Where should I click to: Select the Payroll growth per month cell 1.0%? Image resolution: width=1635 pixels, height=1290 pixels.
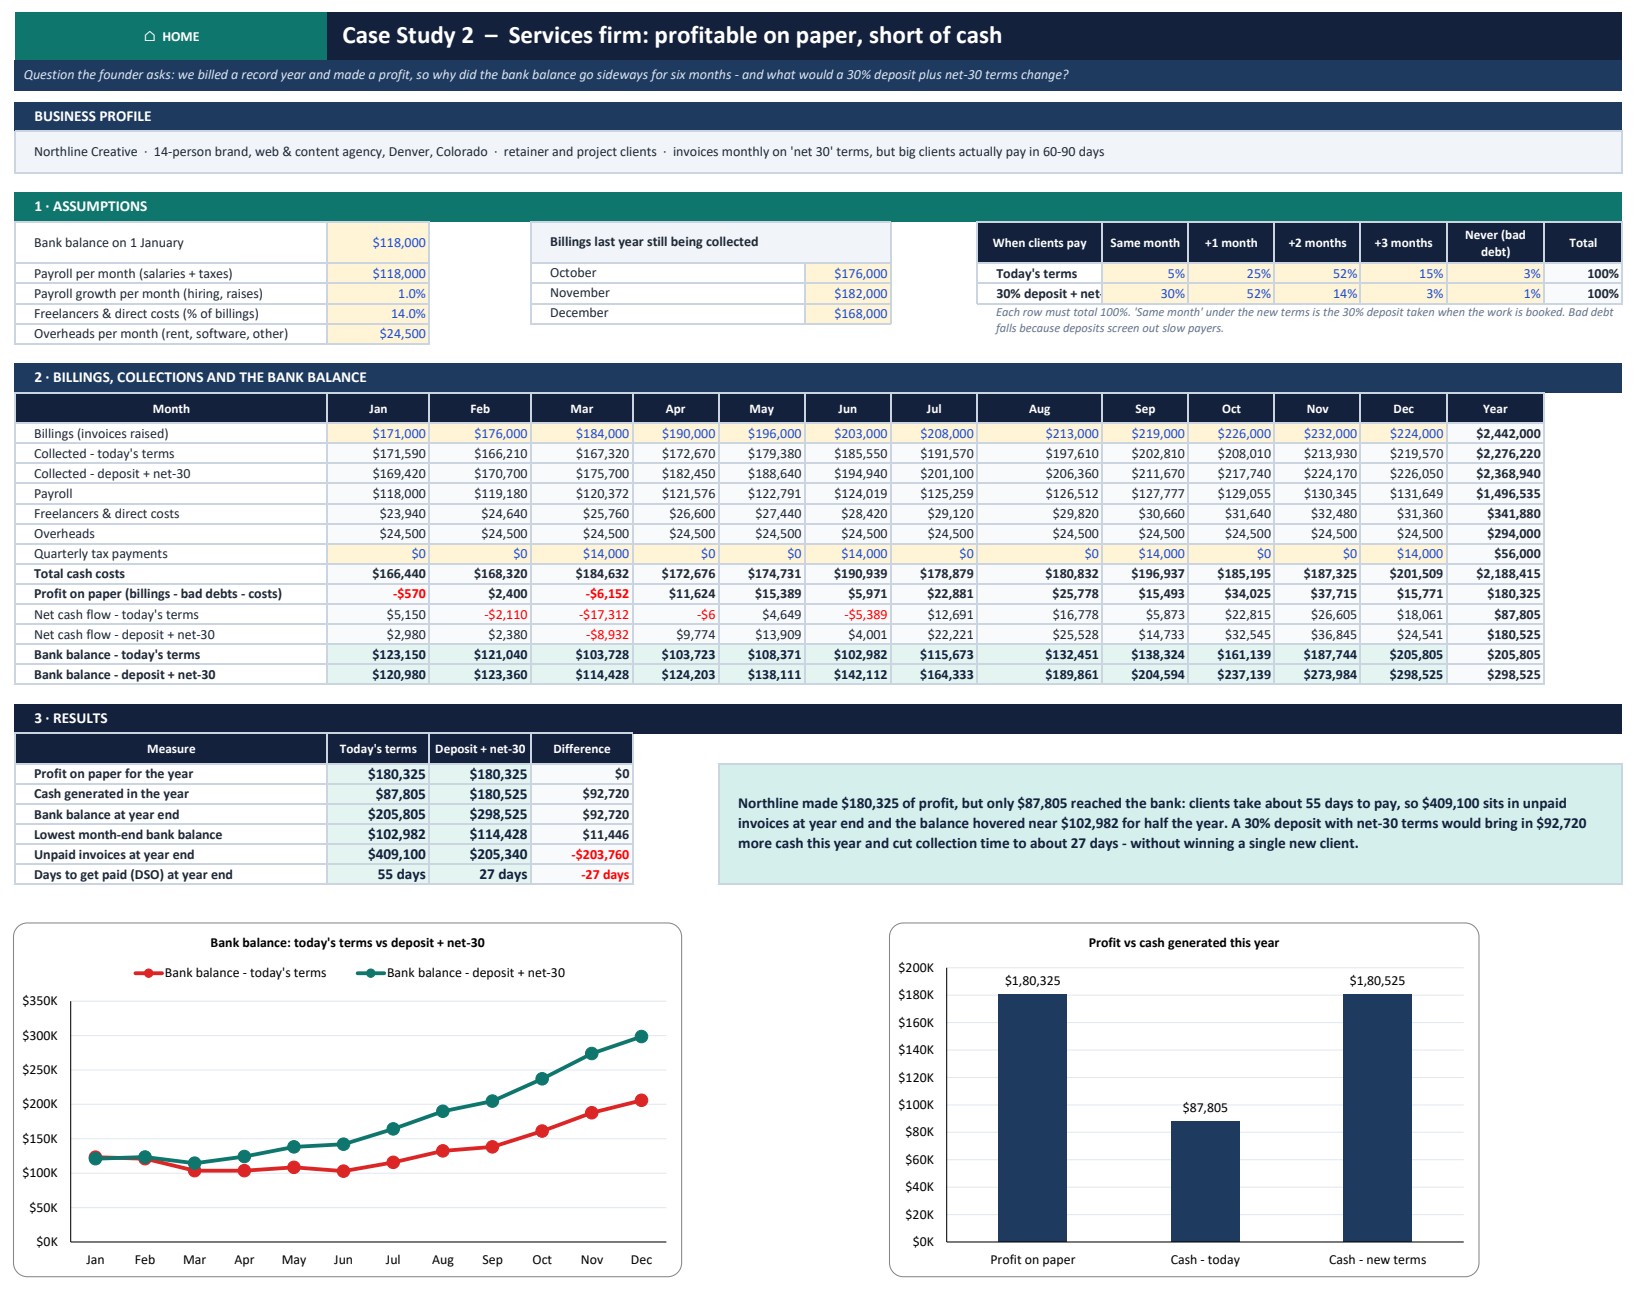[x=378, y=294]
